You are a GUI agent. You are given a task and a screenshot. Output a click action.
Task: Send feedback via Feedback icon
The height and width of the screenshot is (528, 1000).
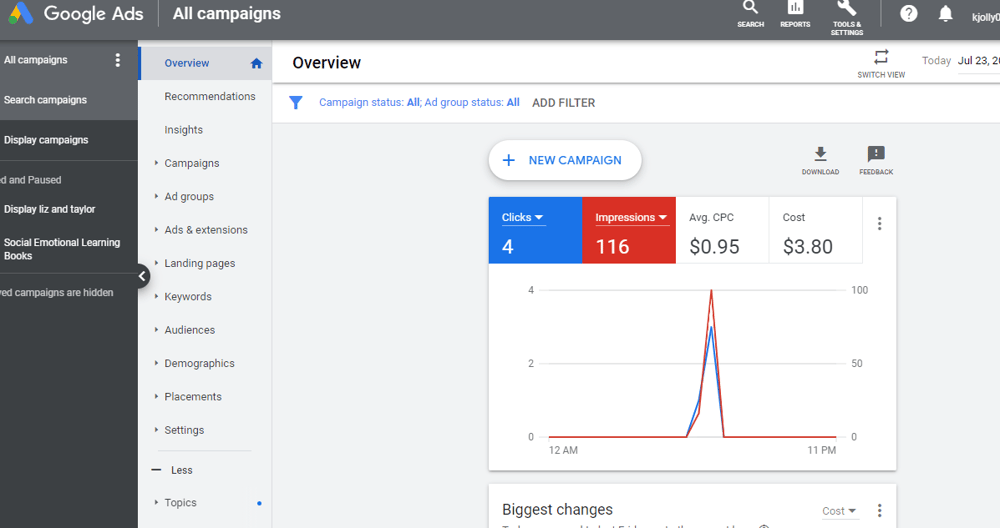876,161
